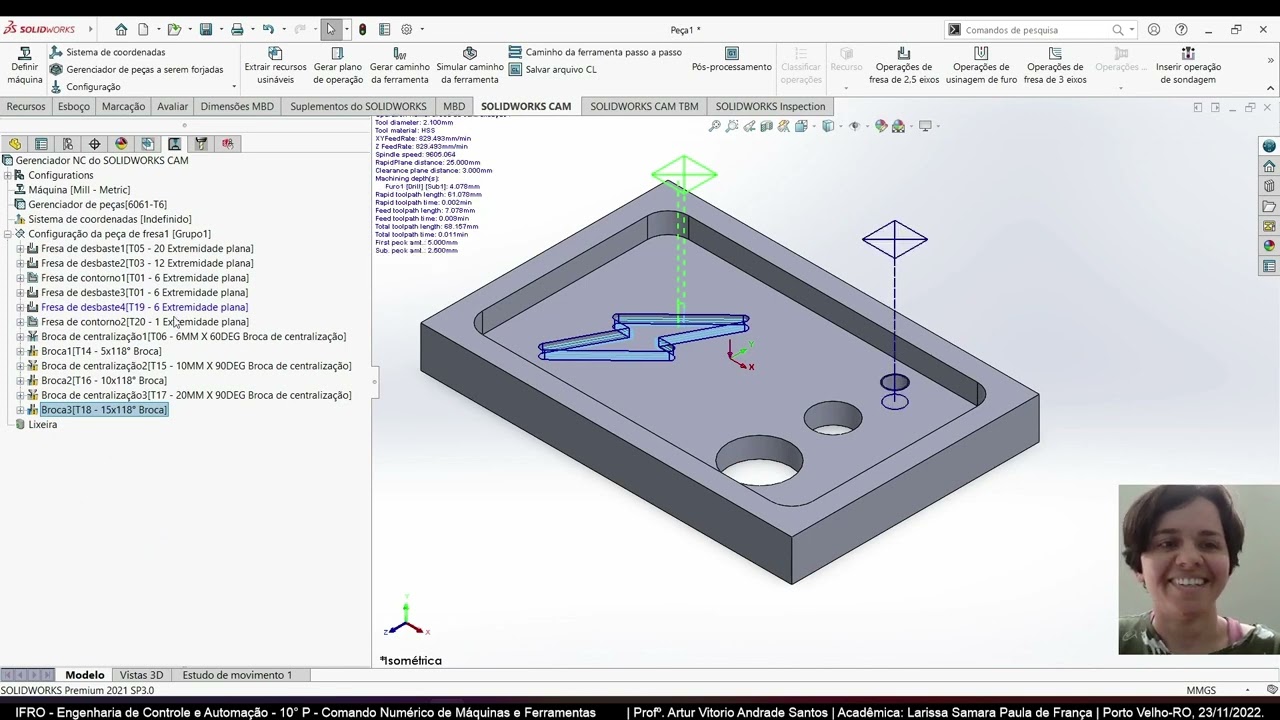The image size is (1280, 720).
Task: Click Inserir operação de sondagem
Action: coord(1188,66)
